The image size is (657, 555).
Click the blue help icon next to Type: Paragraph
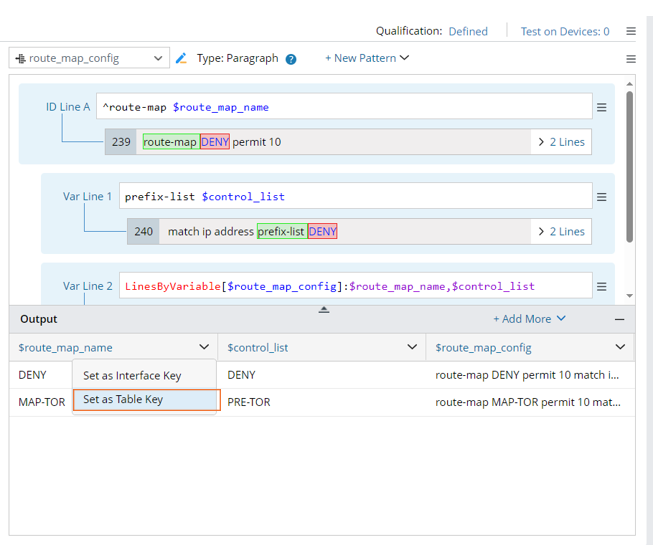(x=291, y=59)
